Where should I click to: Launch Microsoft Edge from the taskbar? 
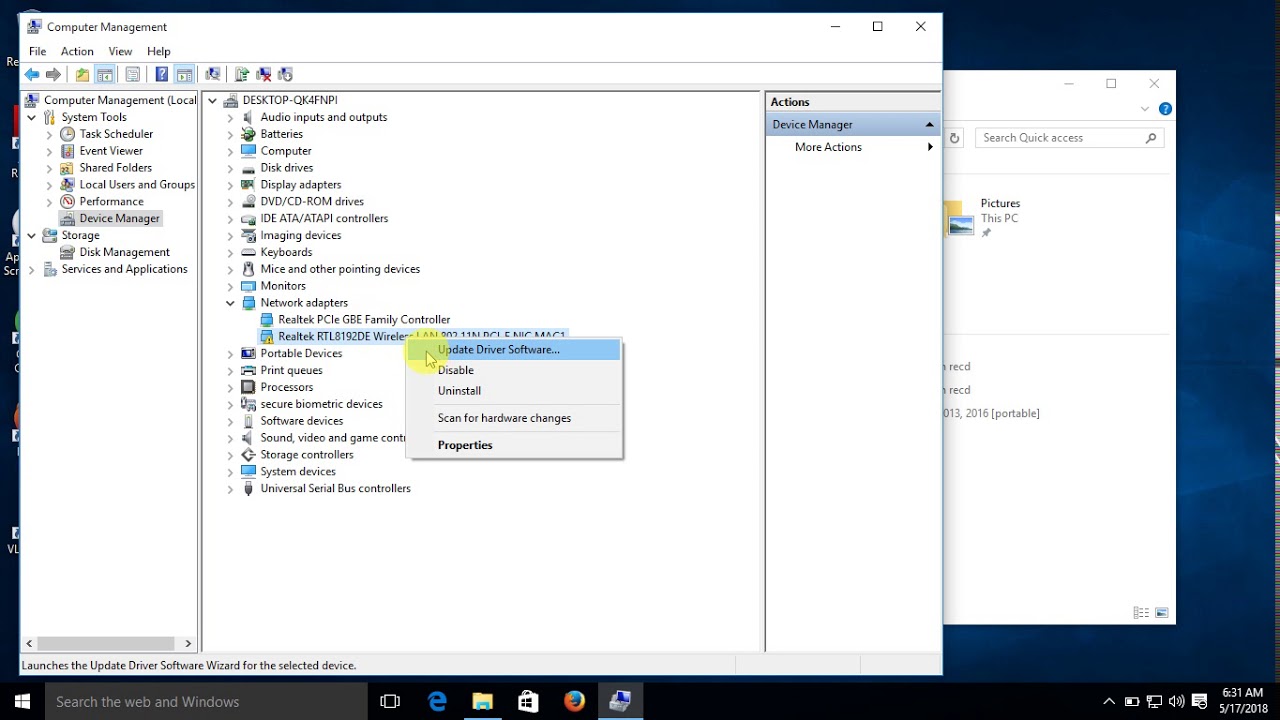(x=437, y=702)
